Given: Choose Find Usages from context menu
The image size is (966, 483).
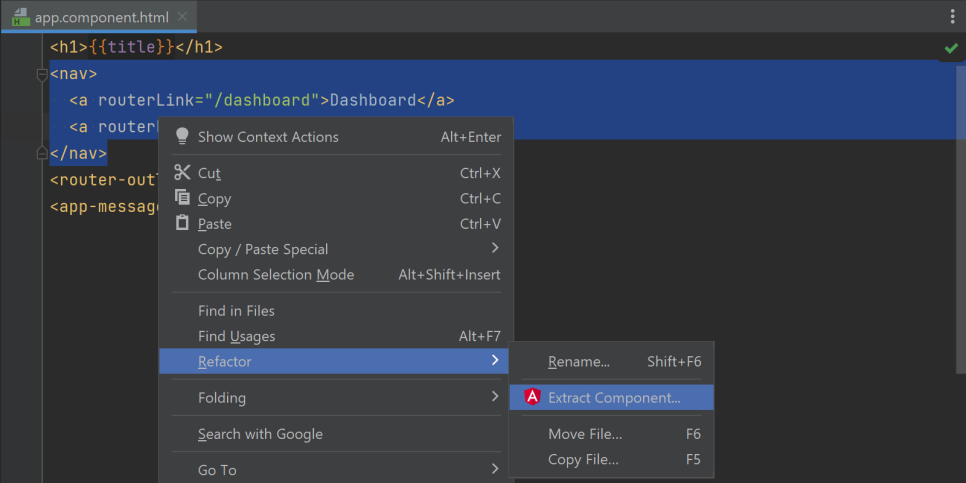Looking at the screenshot, I should 236,336.
